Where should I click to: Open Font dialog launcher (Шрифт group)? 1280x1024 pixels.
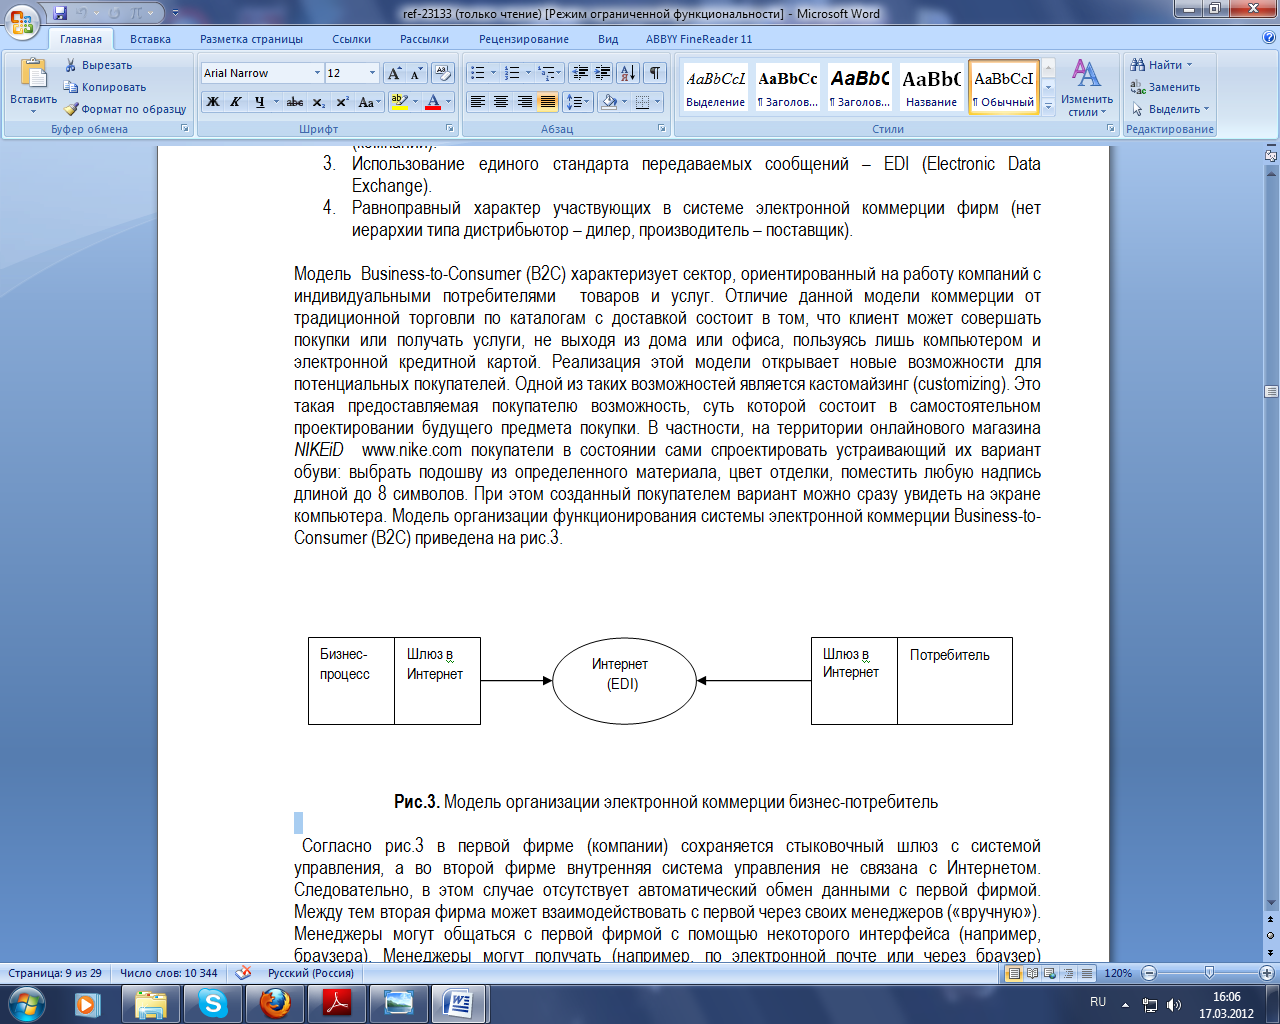point(450,129)
